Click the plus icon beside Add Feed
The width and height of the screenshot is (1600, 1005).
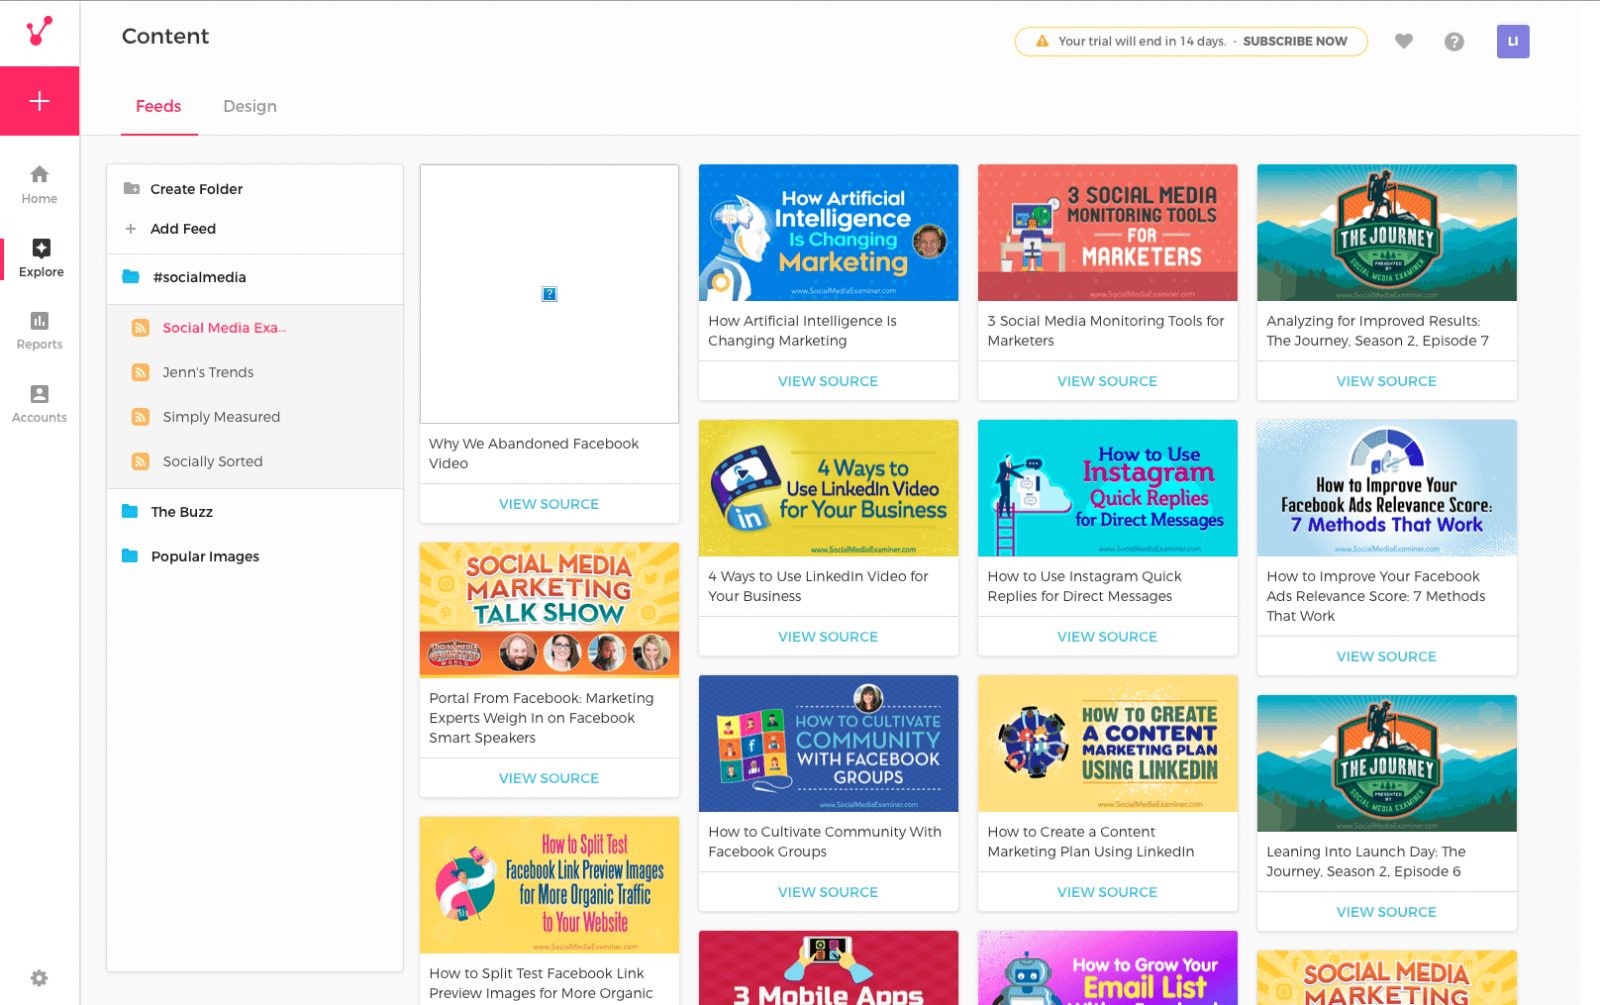pyautogui.click(x=131, y=229)
